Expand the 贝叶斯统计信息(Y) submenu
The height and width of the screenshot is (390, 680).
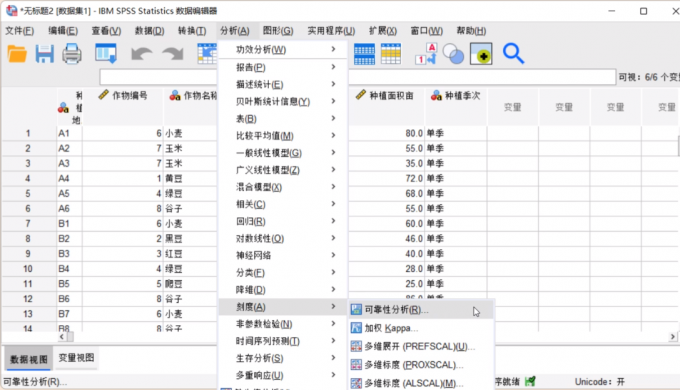pos(283,102)
